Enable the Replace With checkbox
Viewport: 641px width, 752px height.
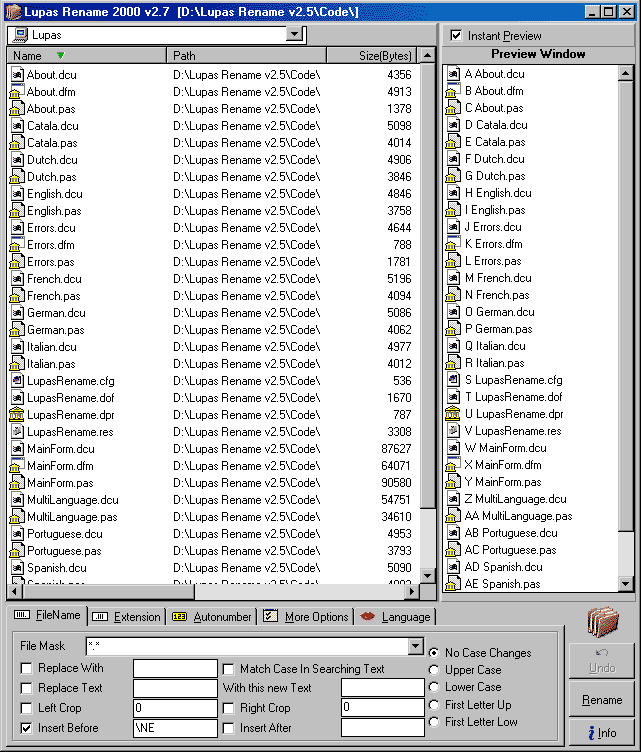click(26, 668)
